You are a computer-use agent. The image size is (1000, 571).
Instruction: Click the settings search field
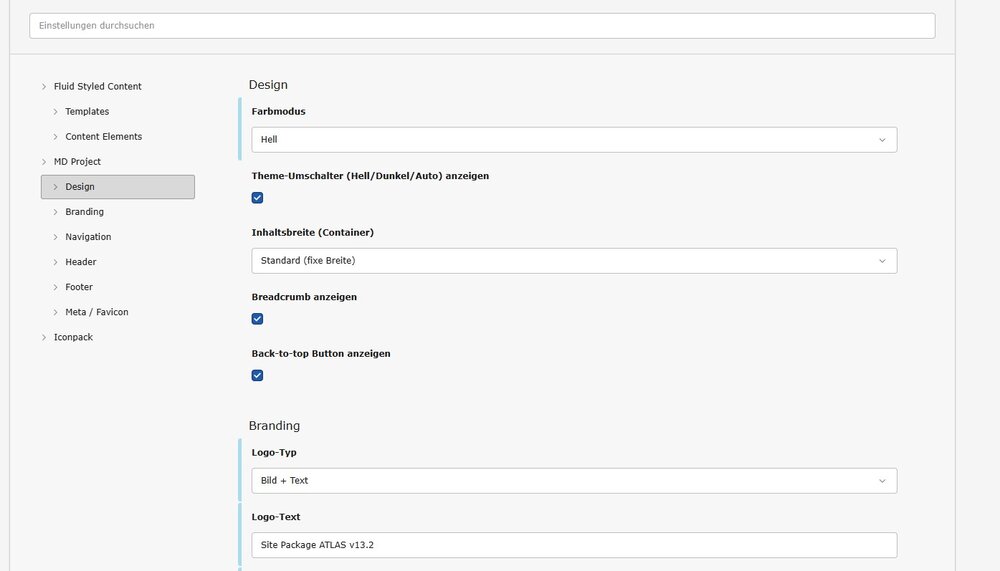pos(482,26)
